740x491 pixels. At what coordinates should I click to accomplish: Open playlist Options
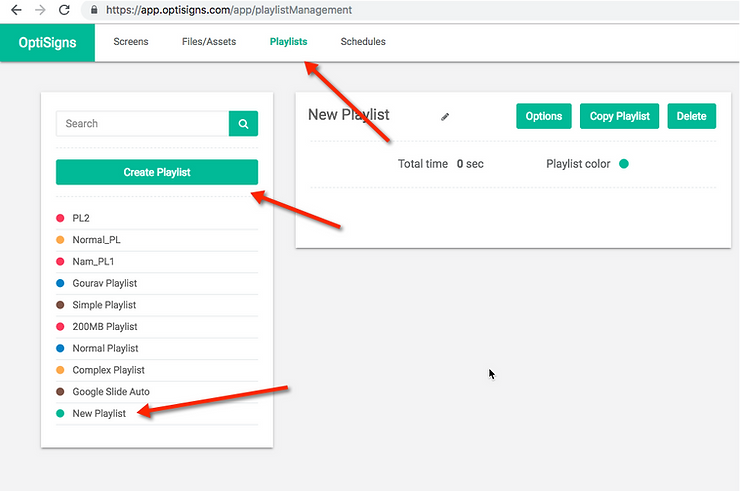(544, 116)
